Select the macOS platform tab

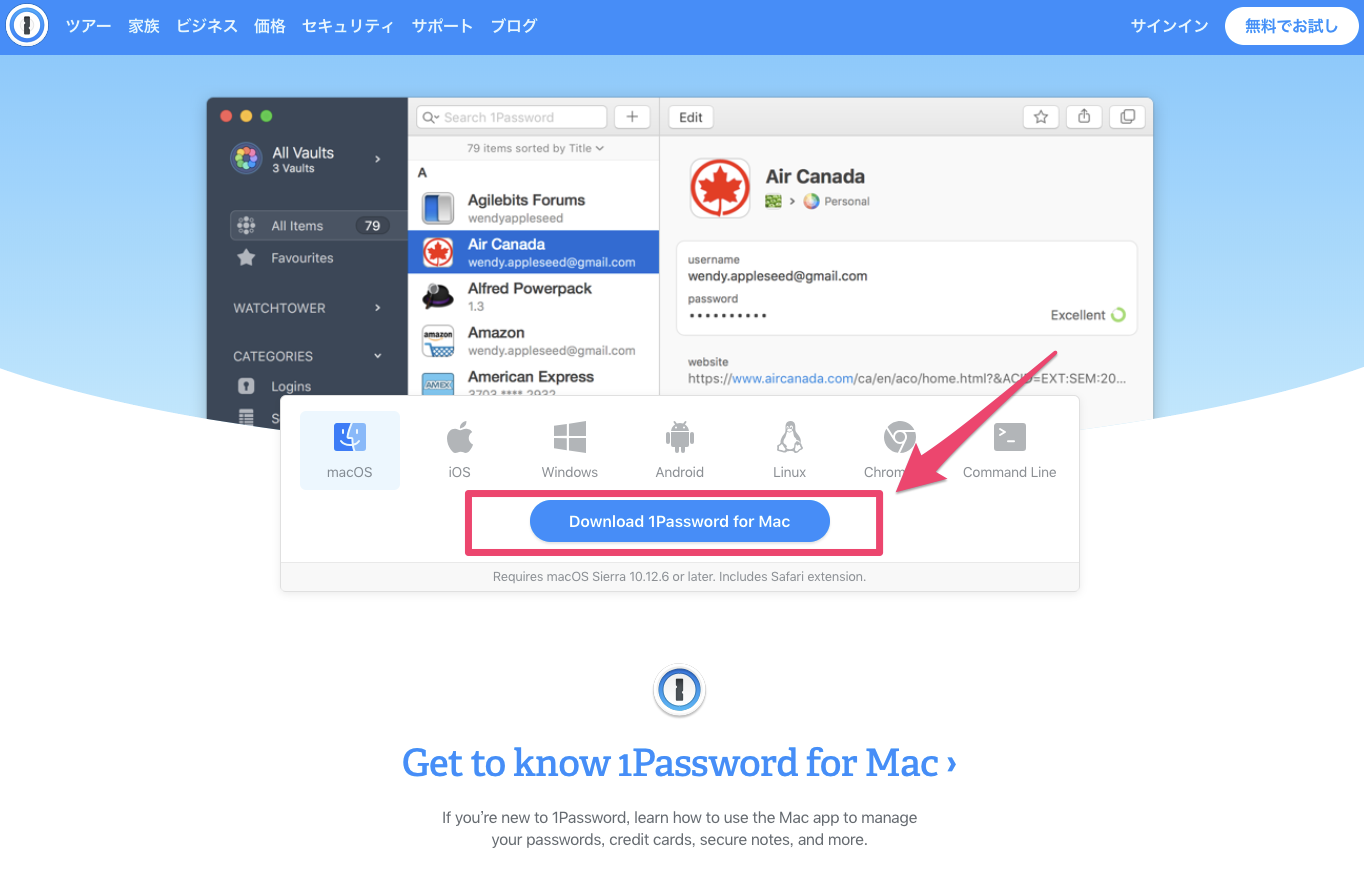coord(349,450)
